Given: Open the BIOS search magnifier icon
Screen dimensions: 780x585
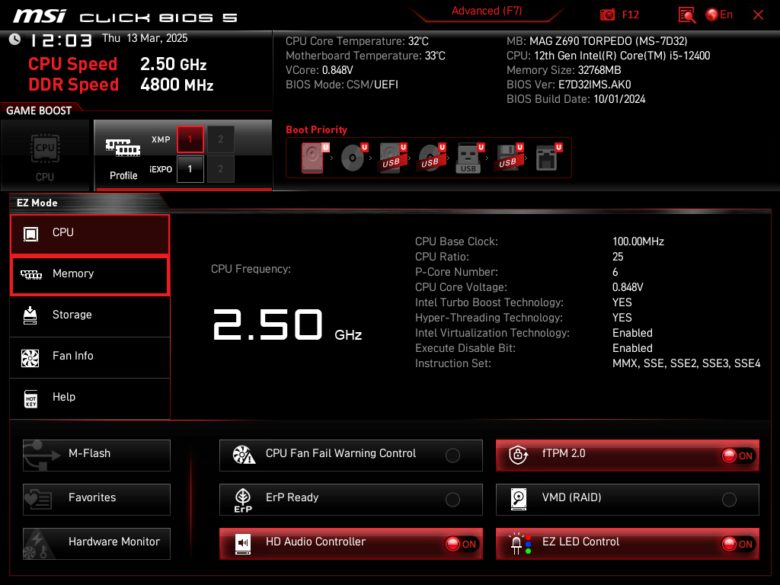Looking at the screenshot, I should click(686, 15).
